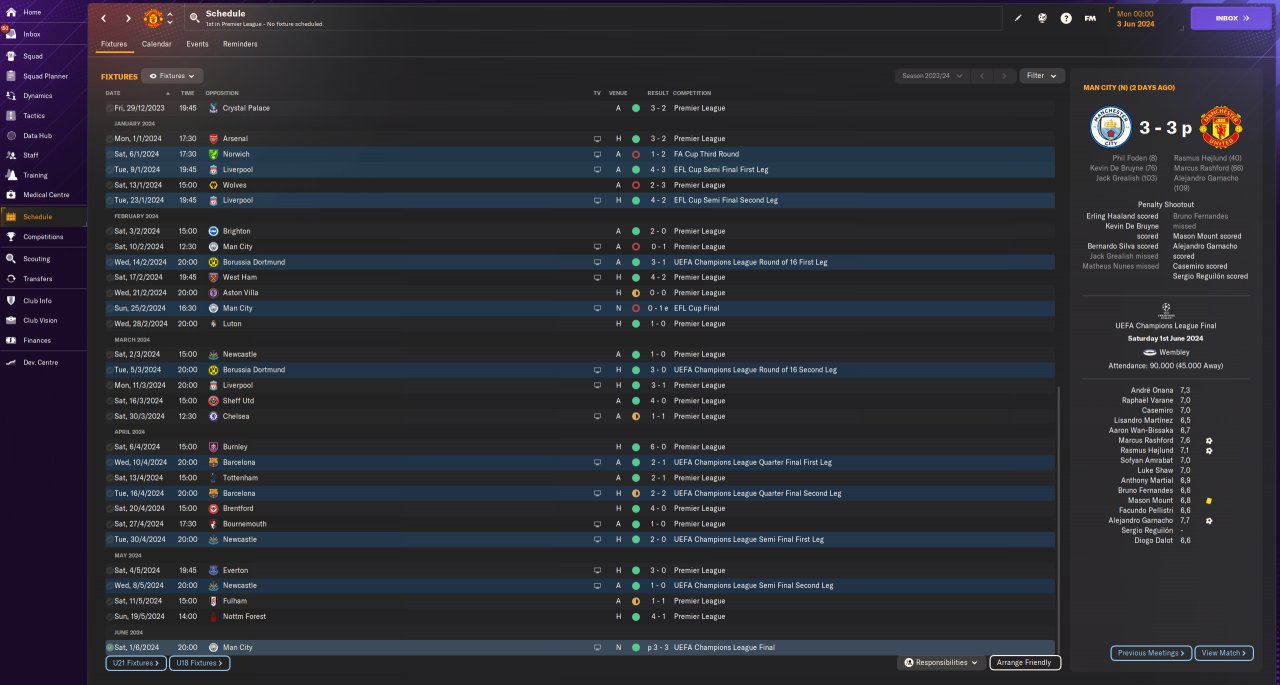Open Squad Planner from sidebar
This screenshot has height=685, width=1280.
tap(43, 76)
